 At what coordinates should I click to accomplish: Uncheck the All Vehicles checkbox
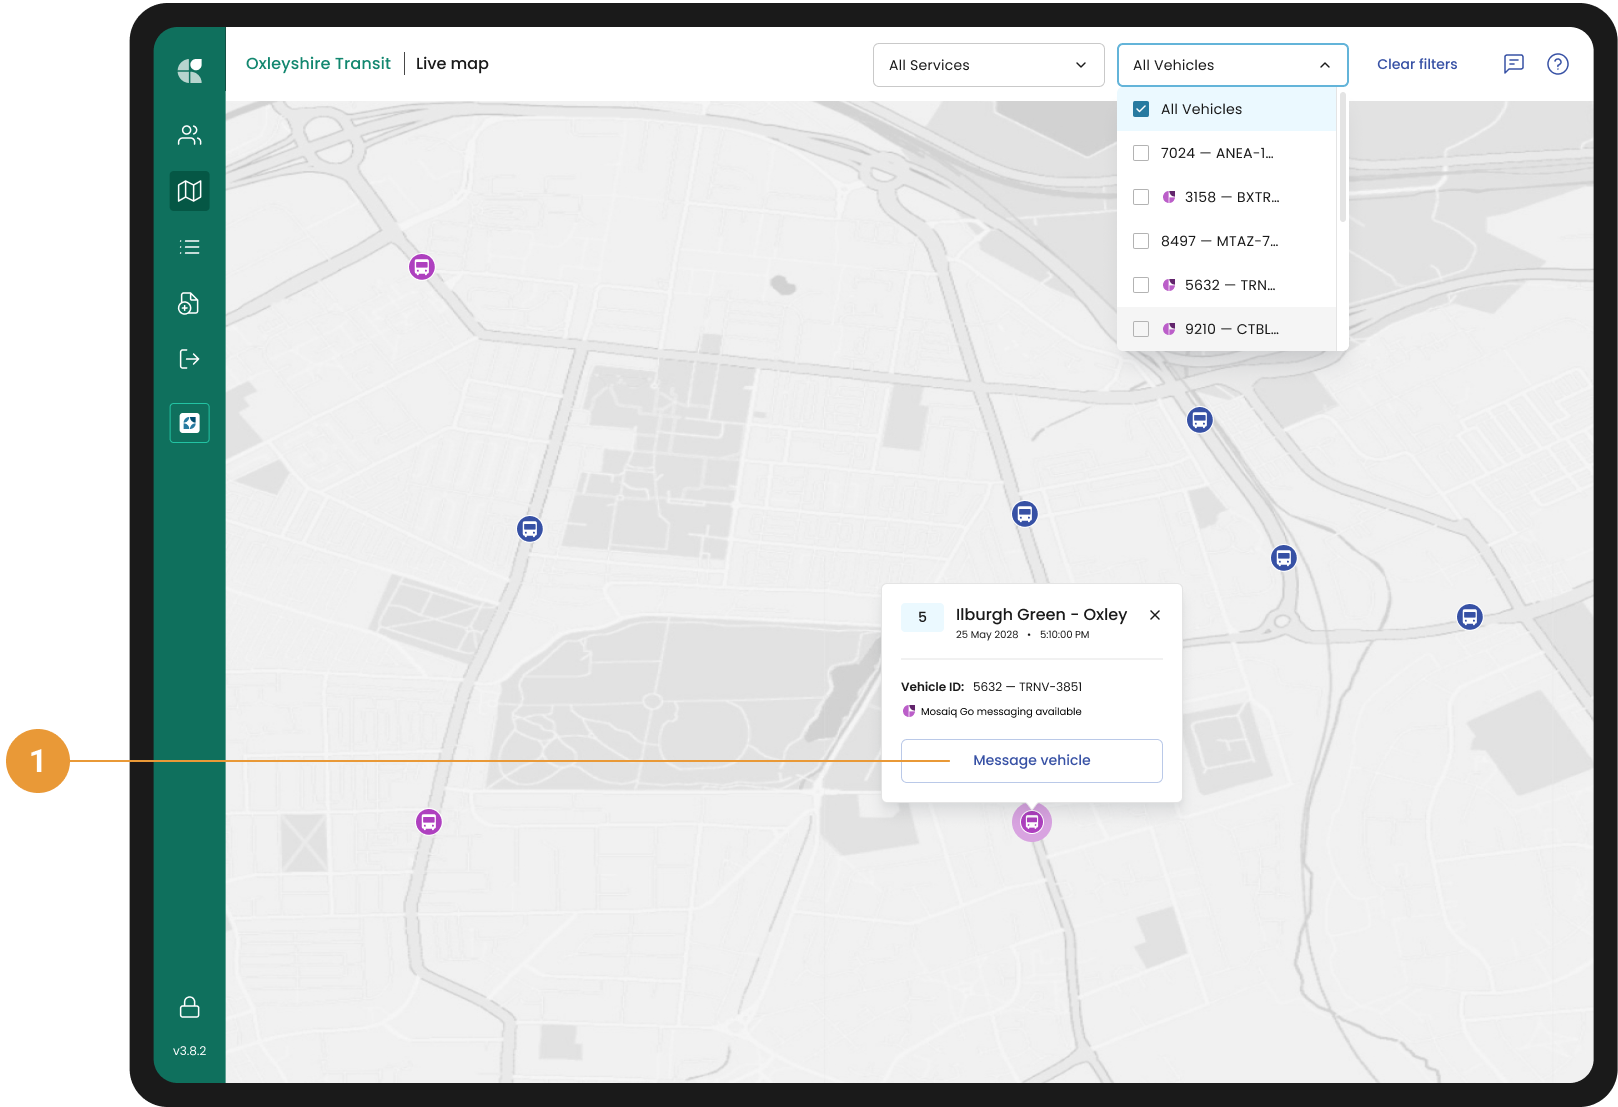click(x=1141, y=109)
